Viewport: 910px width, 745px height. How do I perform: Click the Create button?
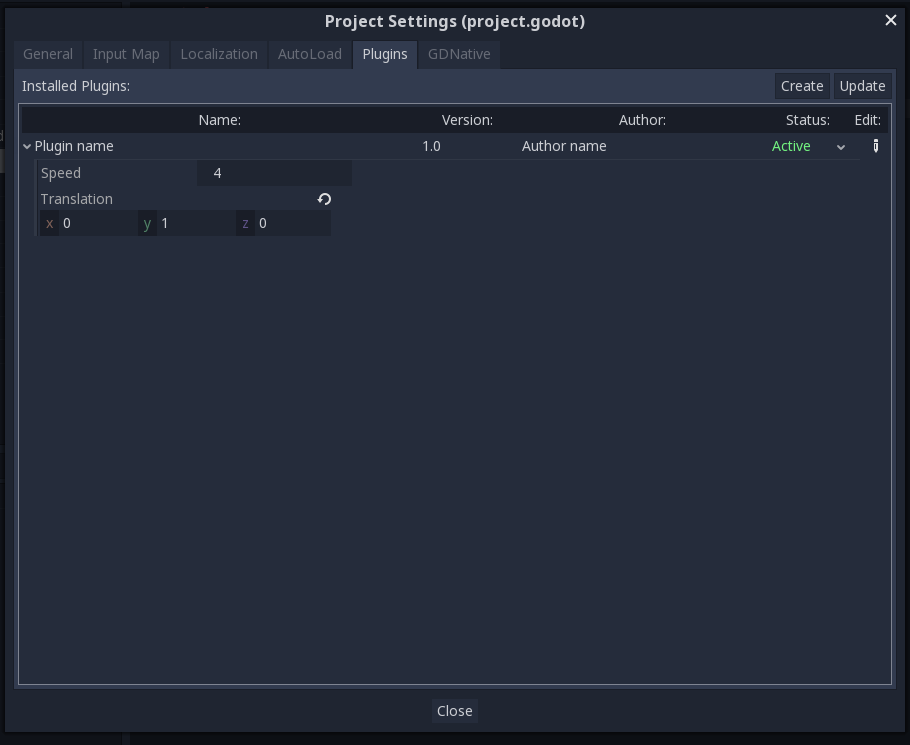tap(801, 86)
